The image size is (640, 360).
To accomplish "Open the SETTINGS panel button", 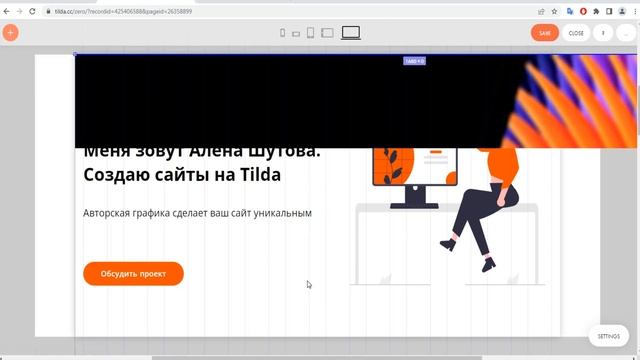I will pyautogui.click(x=609, y=336).
